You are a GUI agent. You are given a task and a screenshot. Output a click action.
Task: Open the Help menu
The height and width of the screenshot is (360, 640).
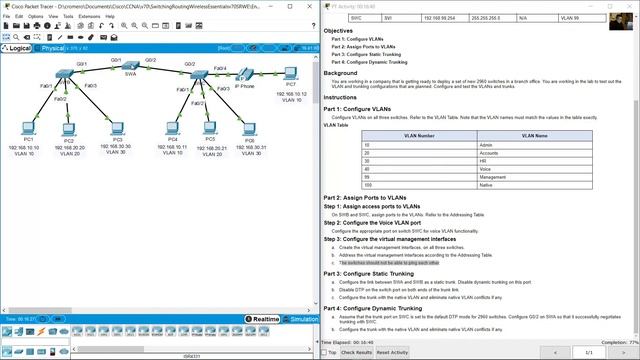pos(110,16)
